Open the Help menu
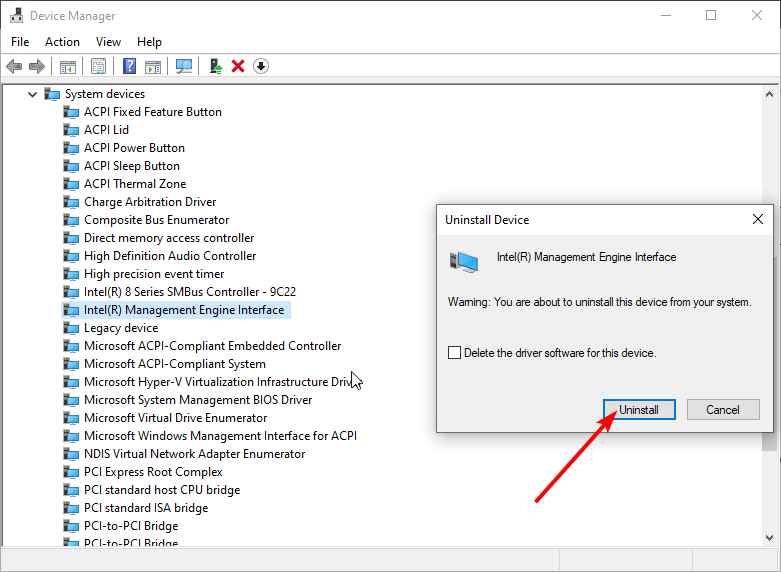Screen dimensions: 781x572 pyautogui.click(x=149, y=42)
